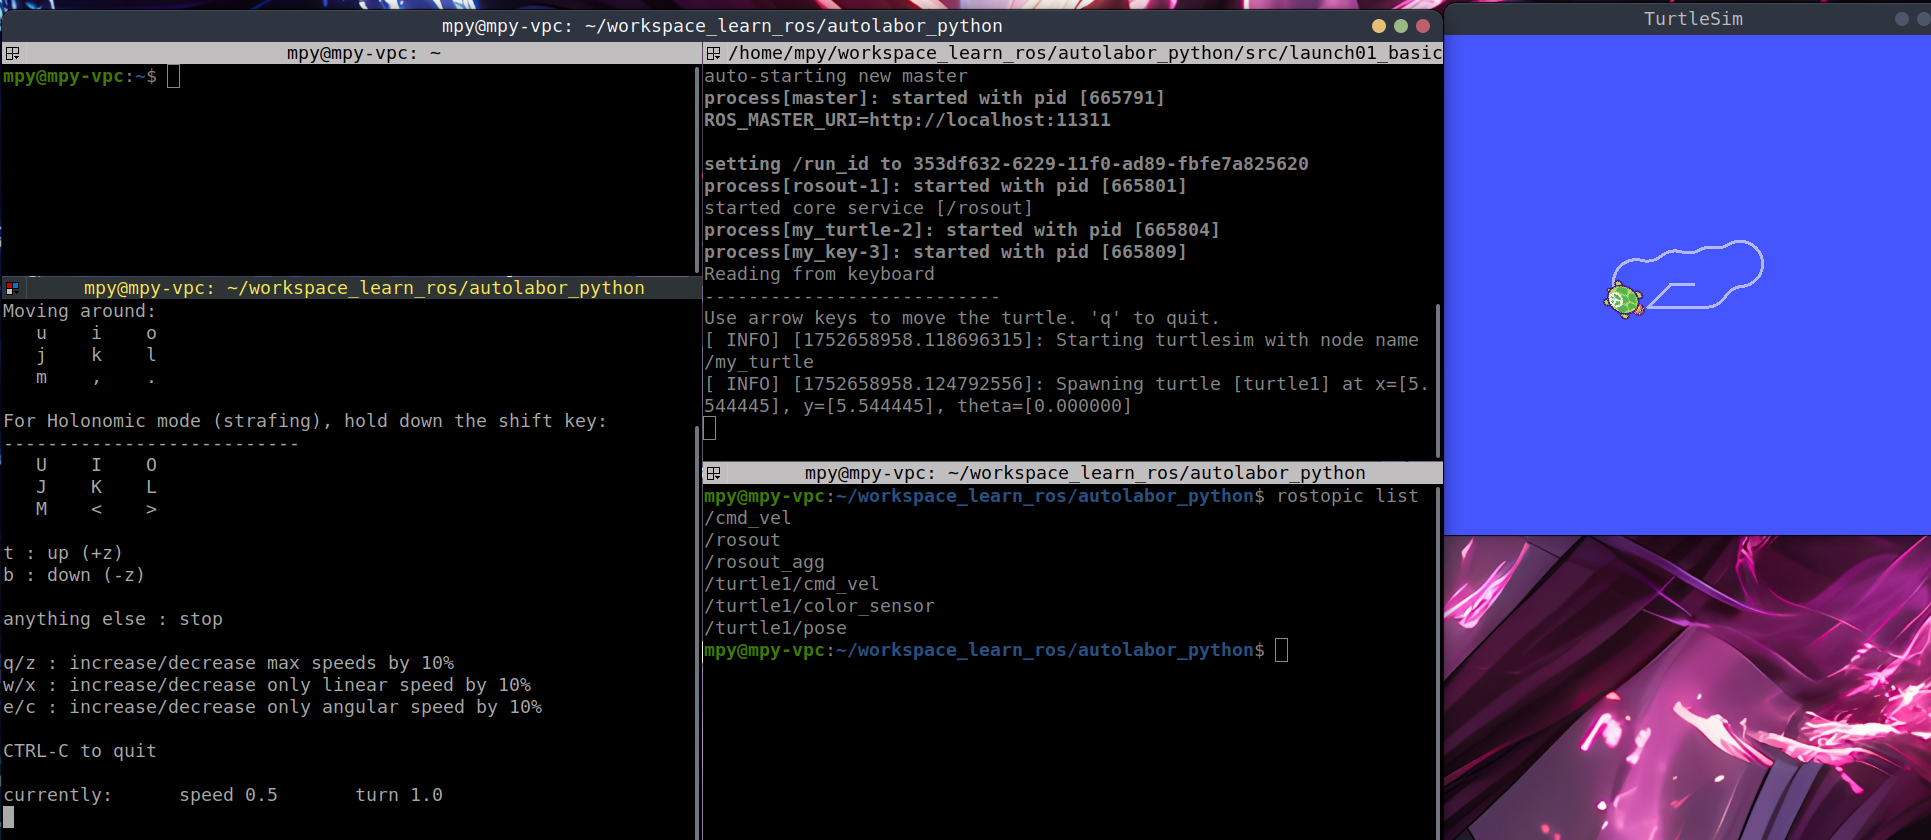Viewport: 1931px width, 840px height.
Task: Click the scrollbar of the home directory pane
Action: (x=697, y=170)
